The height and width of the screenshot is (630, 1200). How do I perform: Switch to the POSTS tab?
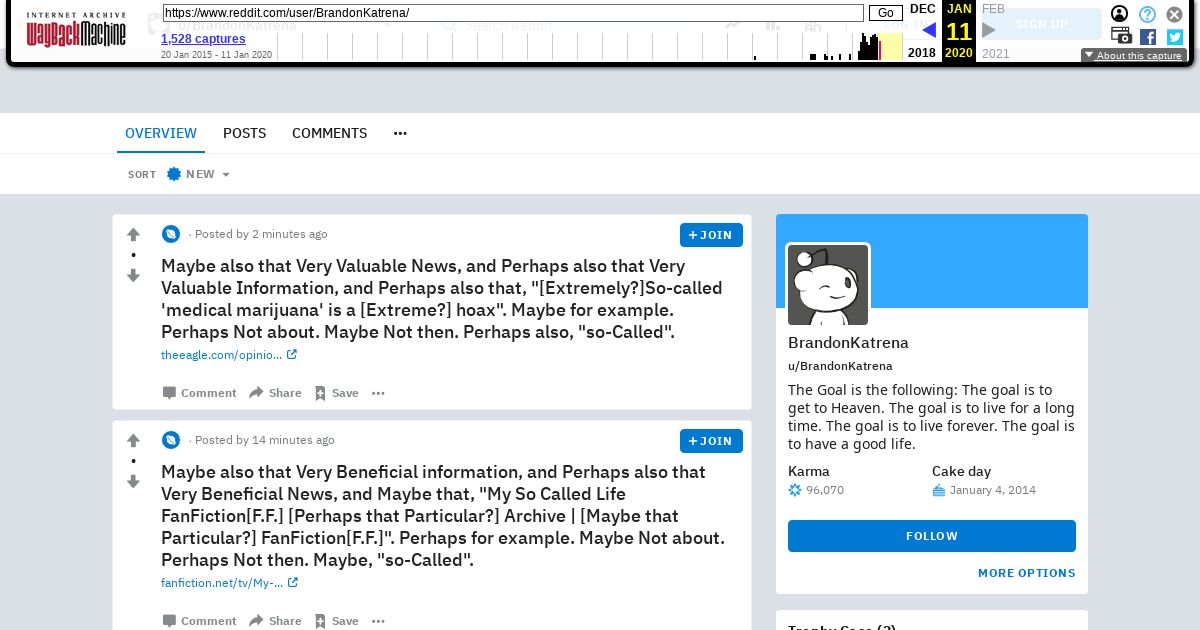tap(245, 133)
